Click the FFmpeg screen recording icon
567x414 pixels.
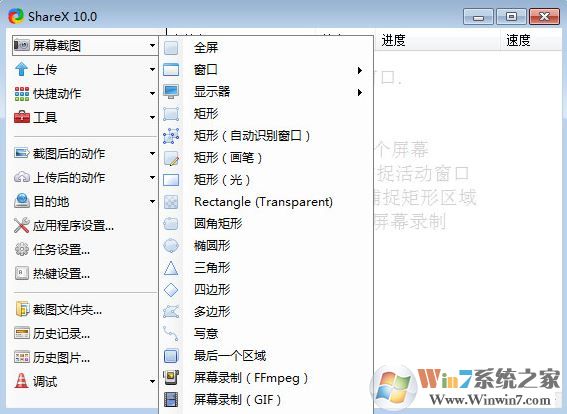(x=171, y=377)
